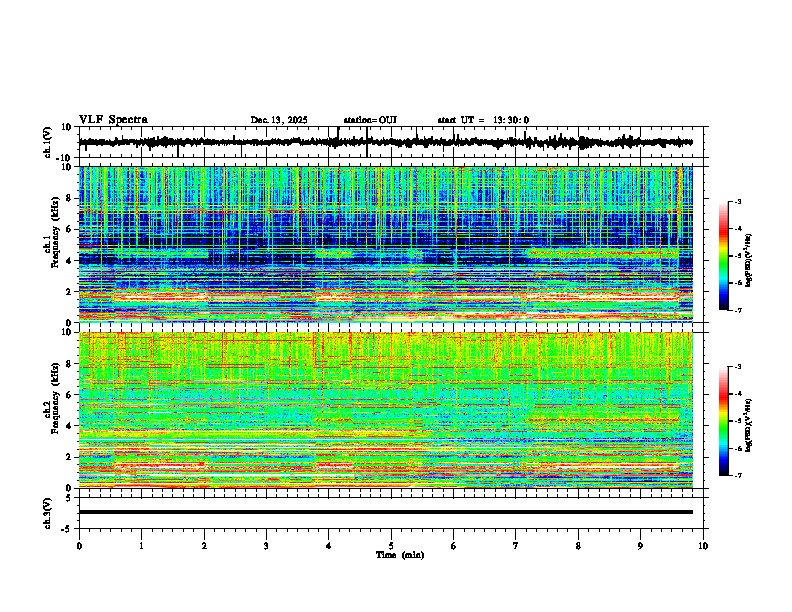
Task: Click the "ch.3(V)" axis label
Action: [48, 513]
